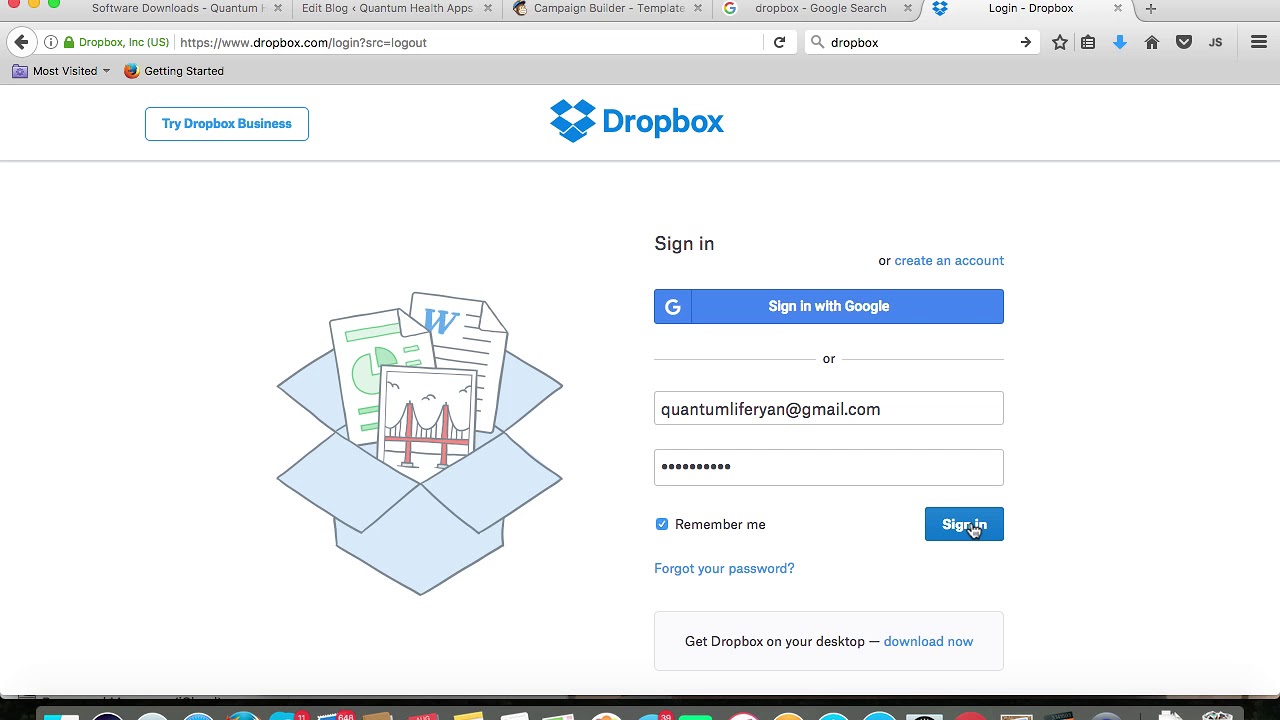
Task: Open the Pocket icon in toolbar
Action: [1184, 42]
